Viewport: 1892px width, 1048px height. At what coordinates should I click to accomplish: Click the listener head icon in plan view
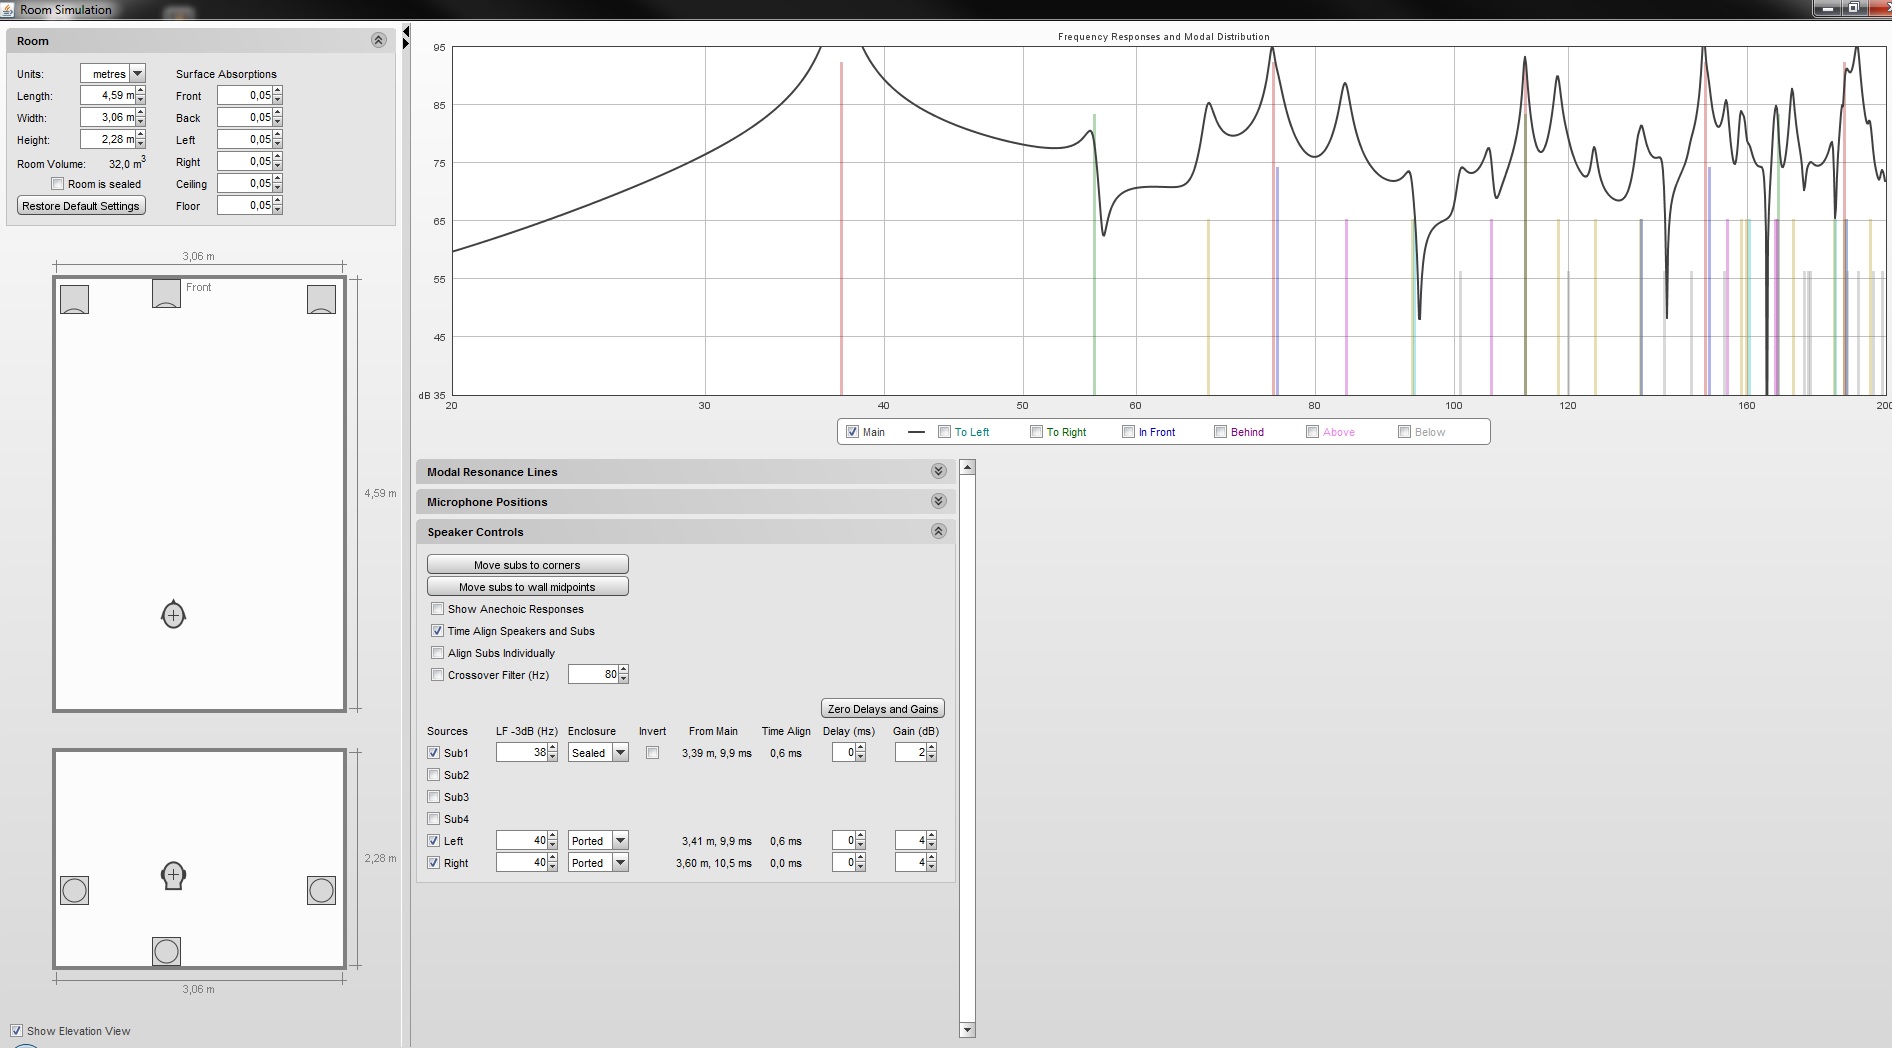pyautogui.click(x=173, y=614)
